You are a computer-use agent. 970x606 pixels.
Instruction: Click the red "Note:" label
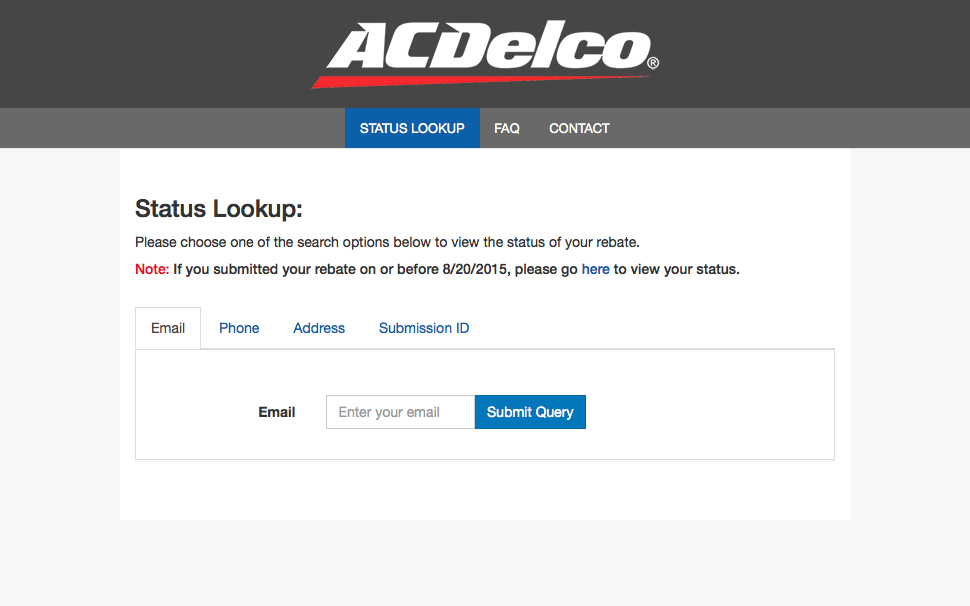152,269
